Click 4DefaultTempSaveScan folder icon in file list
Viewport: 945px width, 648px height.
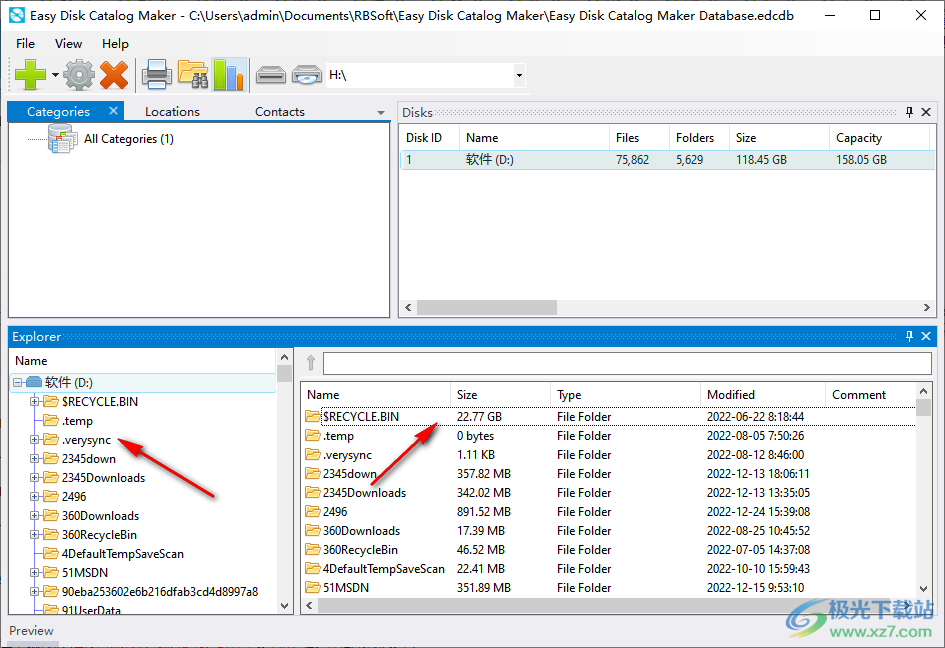point(312,568)
